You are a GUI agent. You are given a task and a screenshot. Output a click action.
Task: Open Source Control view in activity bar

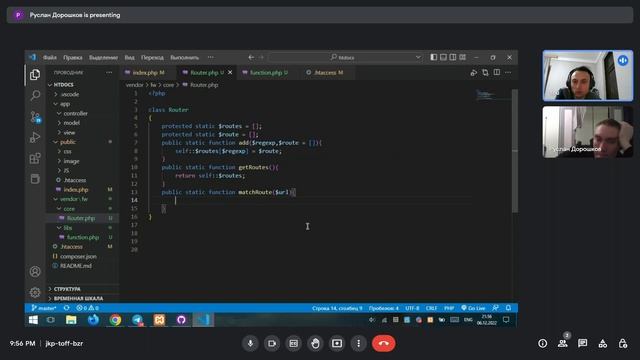click(x=36, y=117)
